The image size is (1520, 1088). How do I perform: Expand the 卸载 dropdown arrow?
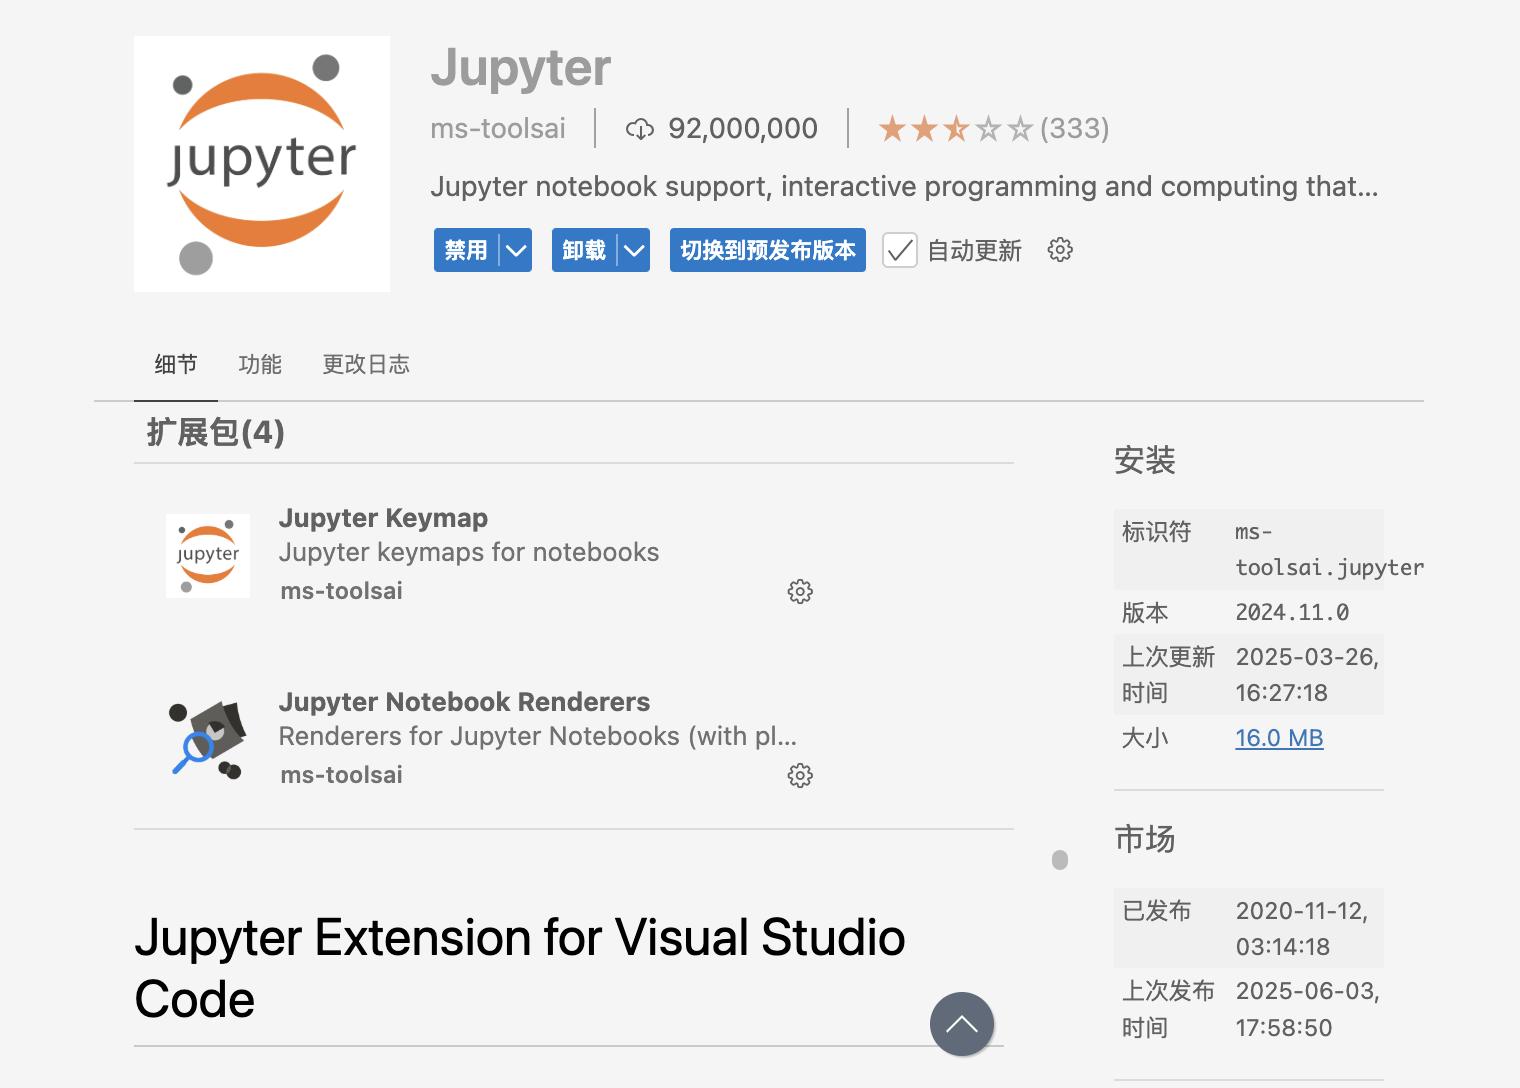pos(634,250)
